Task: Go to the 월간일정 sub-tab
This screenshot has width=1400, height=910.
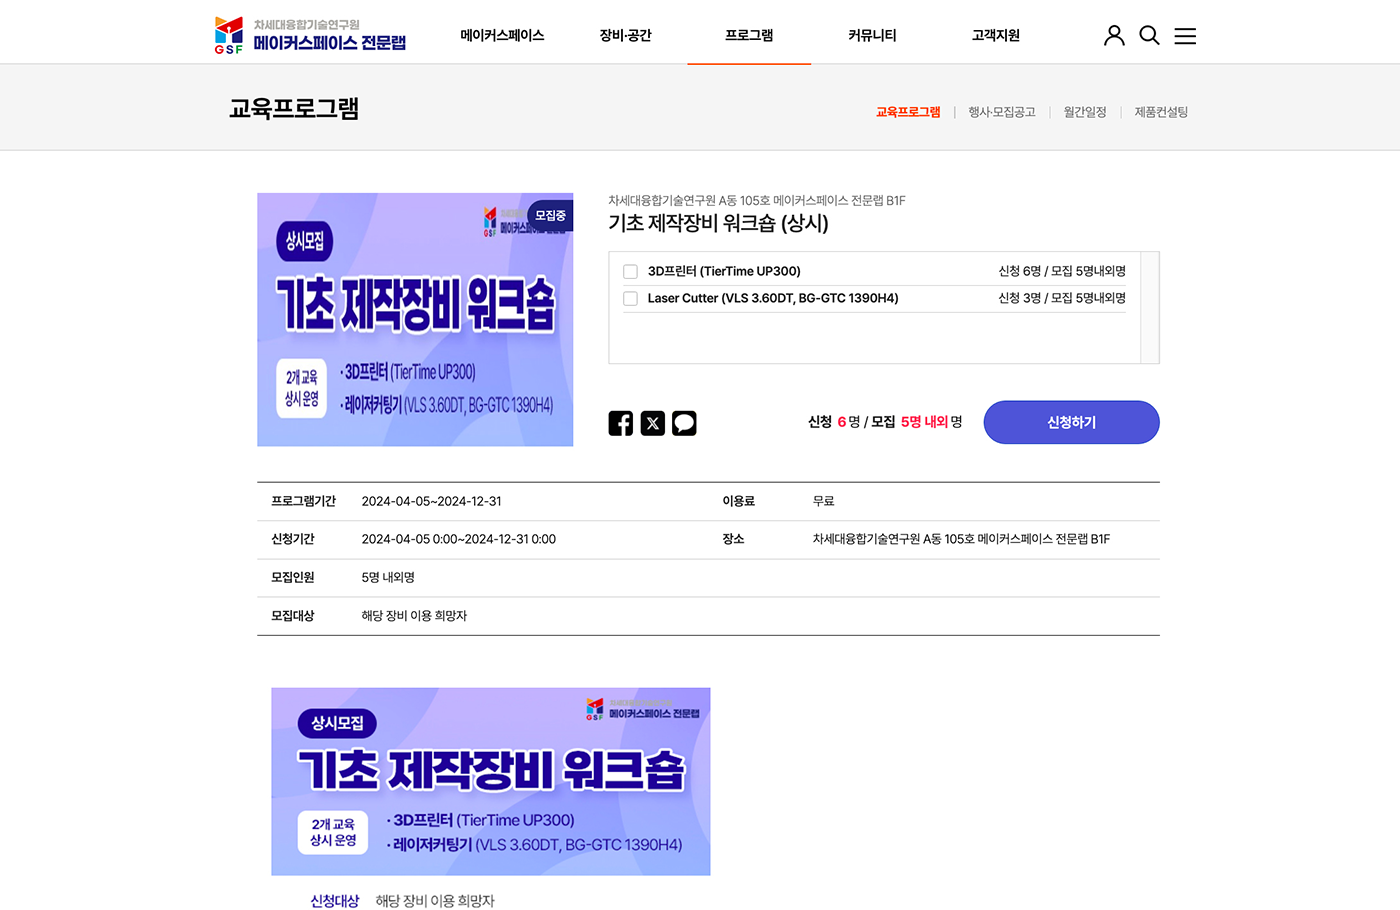Action: [1085, 112]
